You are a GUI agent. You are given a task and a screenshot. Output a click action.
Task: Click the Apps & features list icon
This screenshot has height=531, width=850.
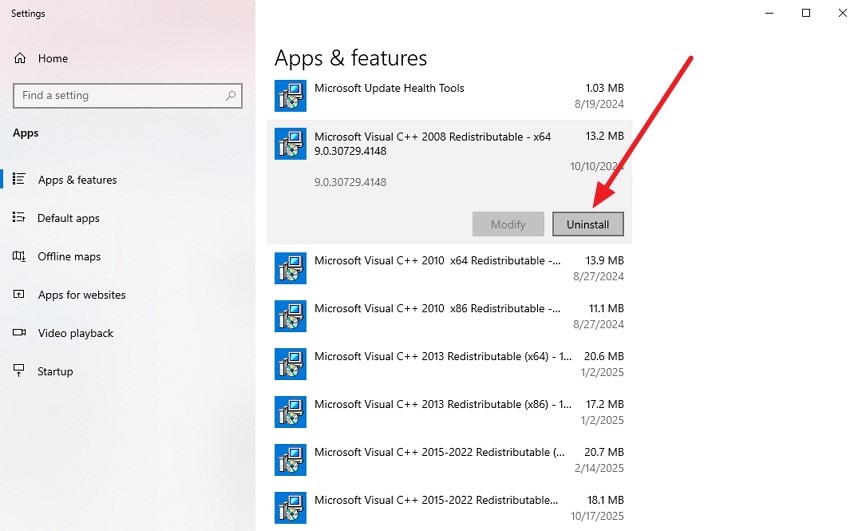(19, 179)
